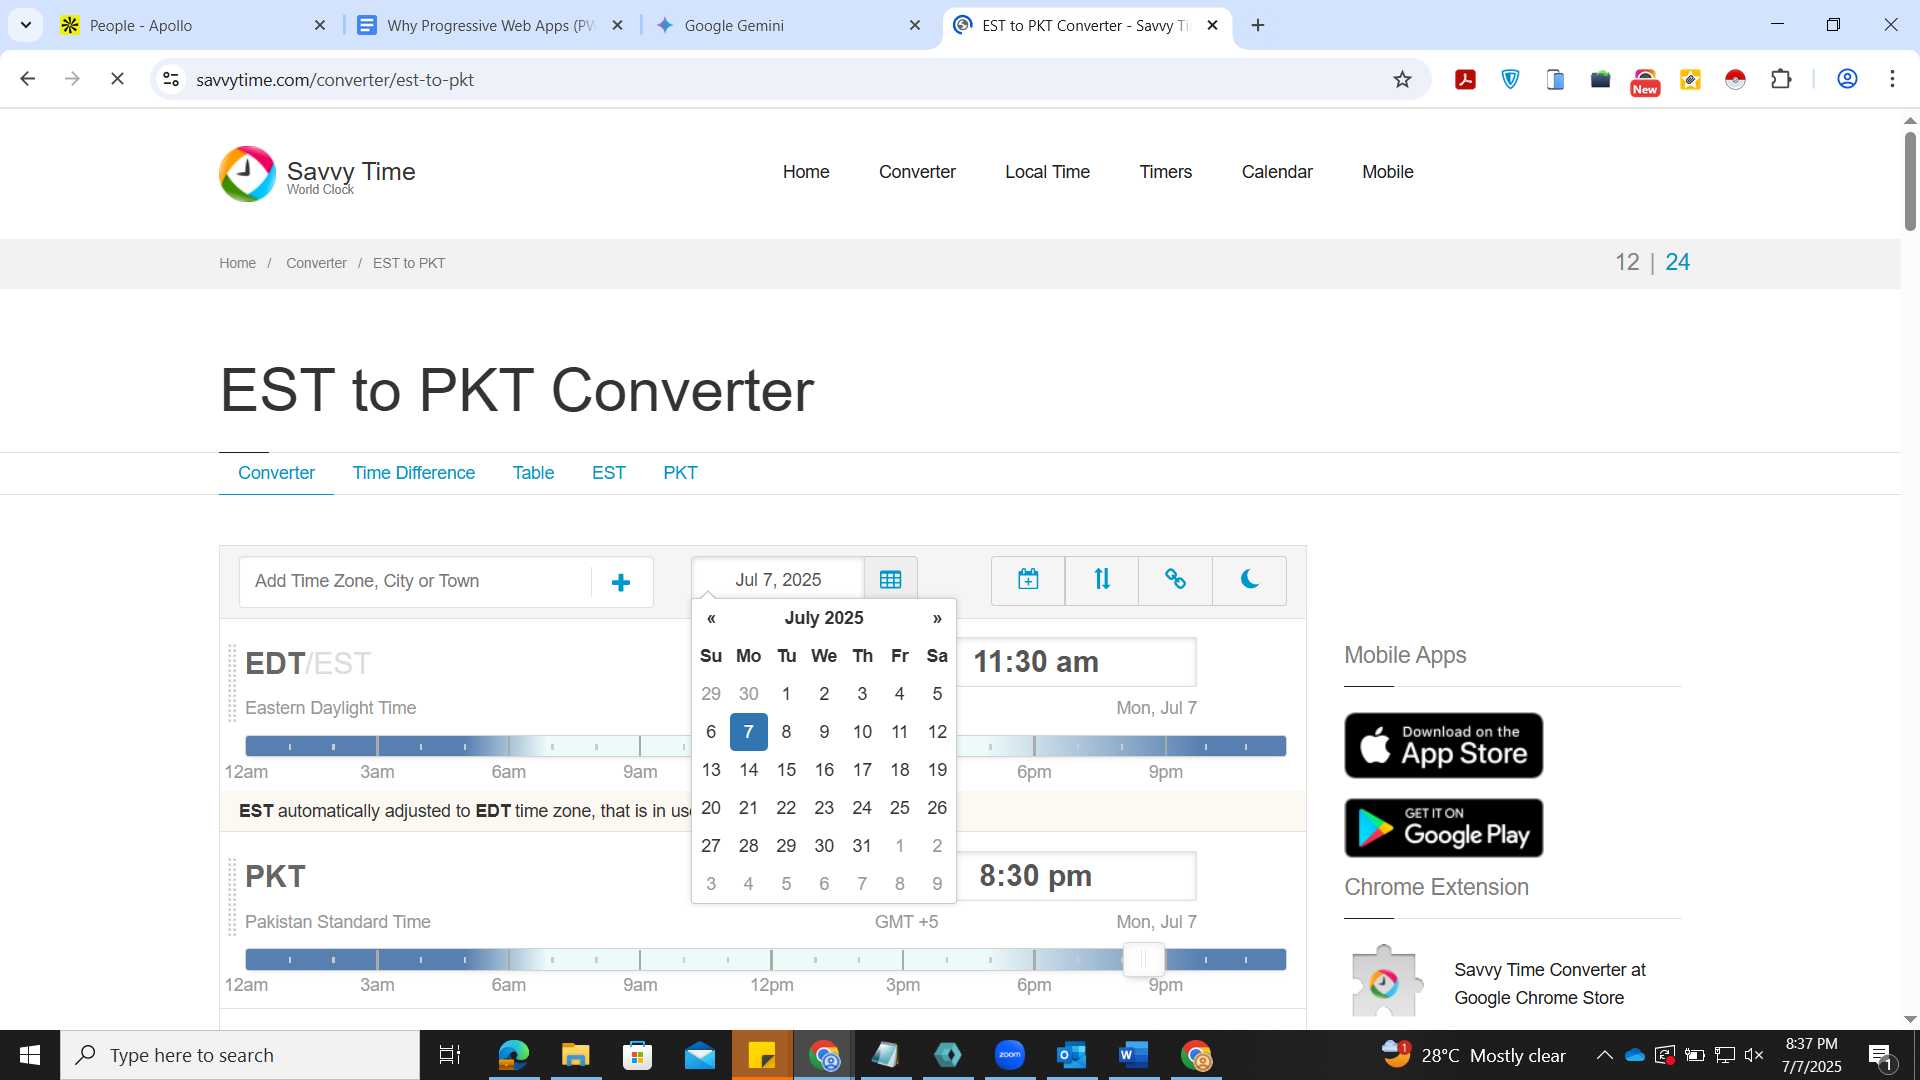Switch to Google Gemini tab
Screen dimensions: 1920x1080
(788, 25)
